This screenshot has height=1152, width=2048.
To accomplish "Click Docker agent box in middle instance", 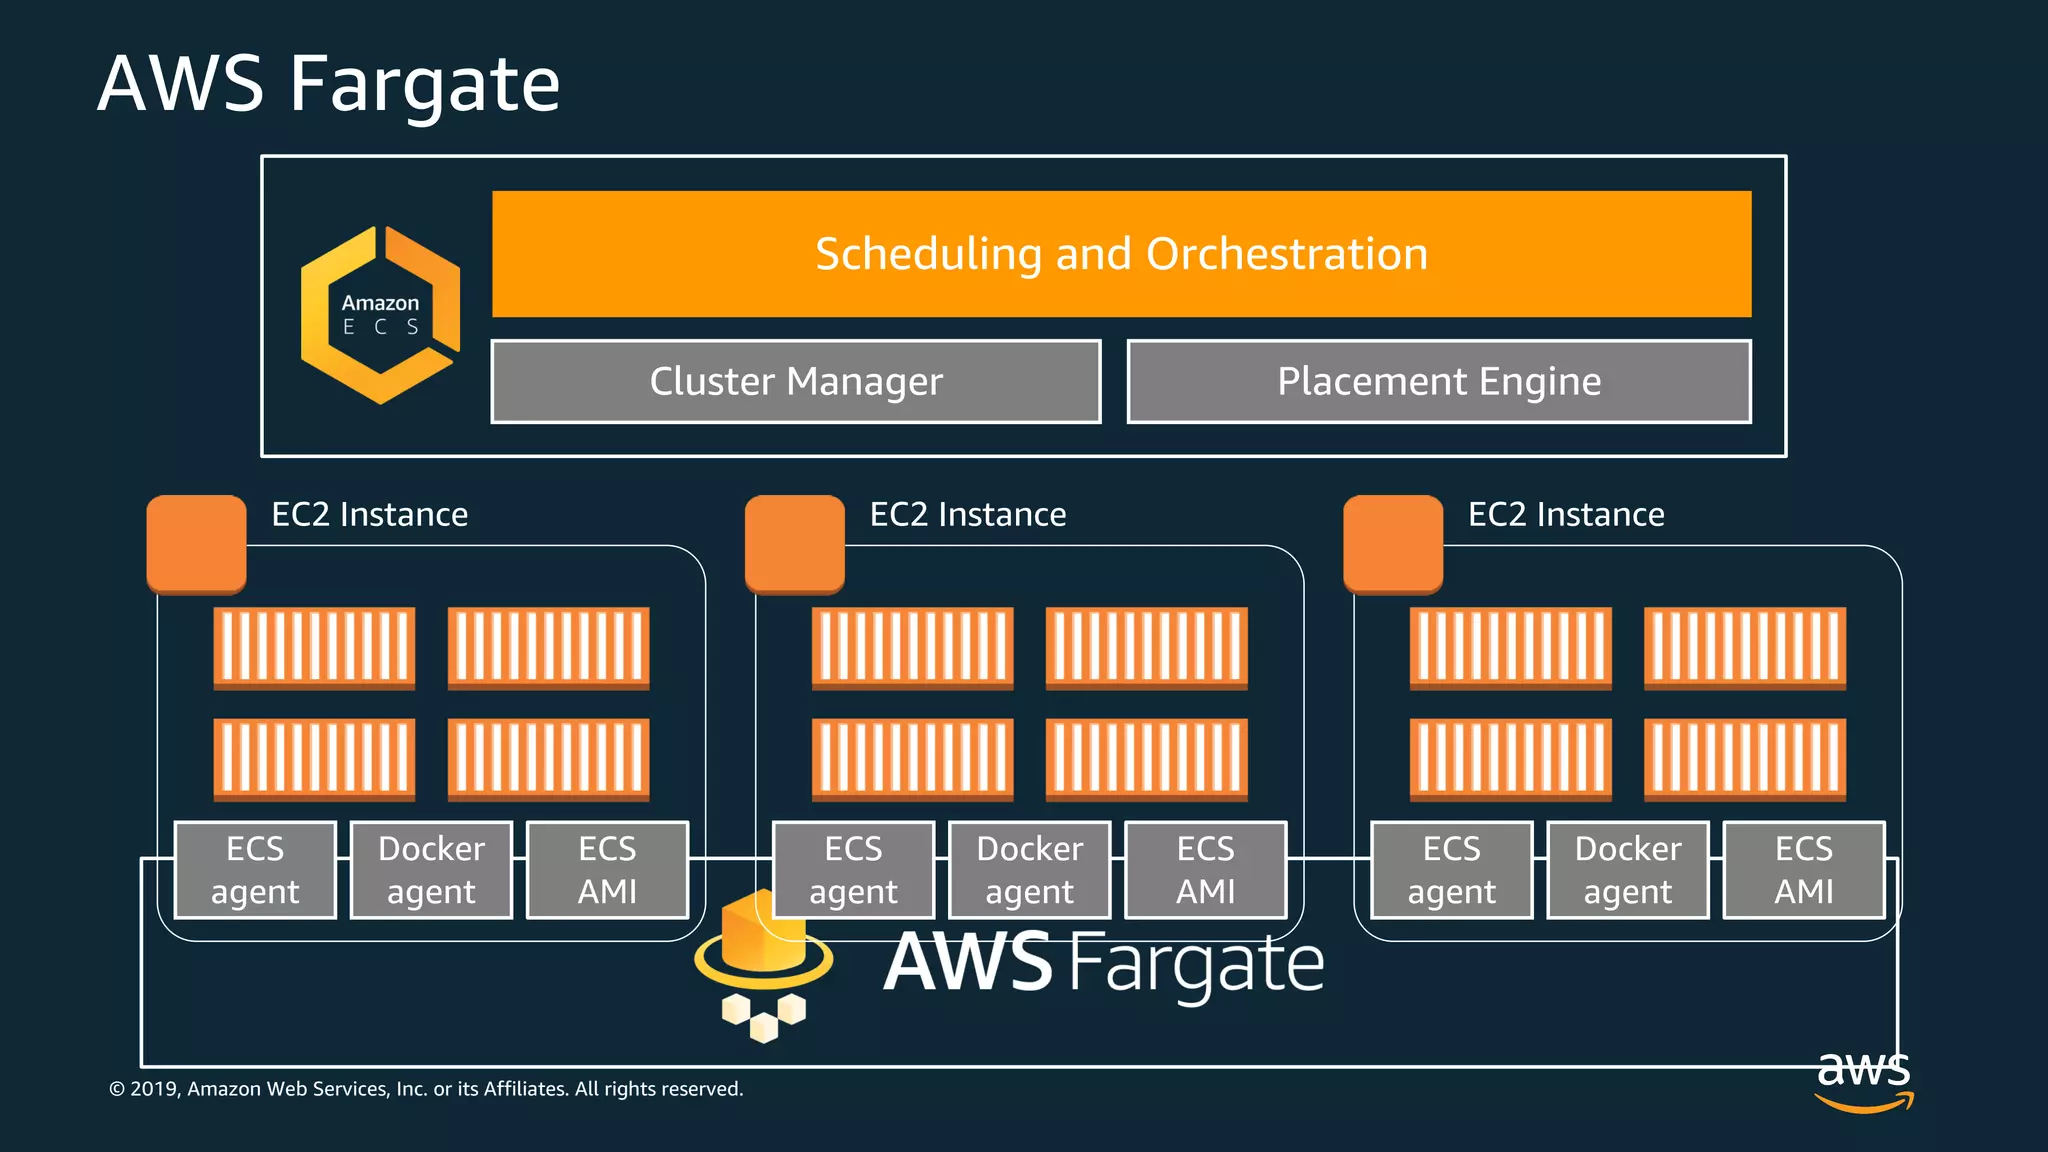I will point(1029,870).
